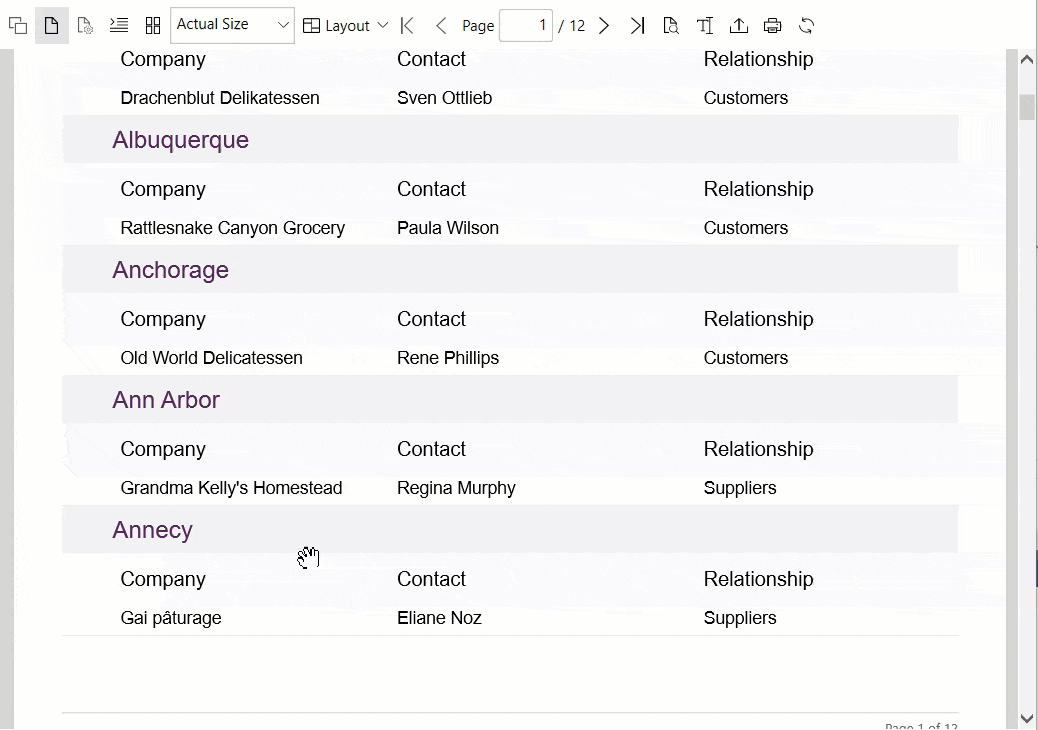The width and height of the screenshot is (1038, 730).
Task: Open the find in document tool
Action: click(671, 25)
